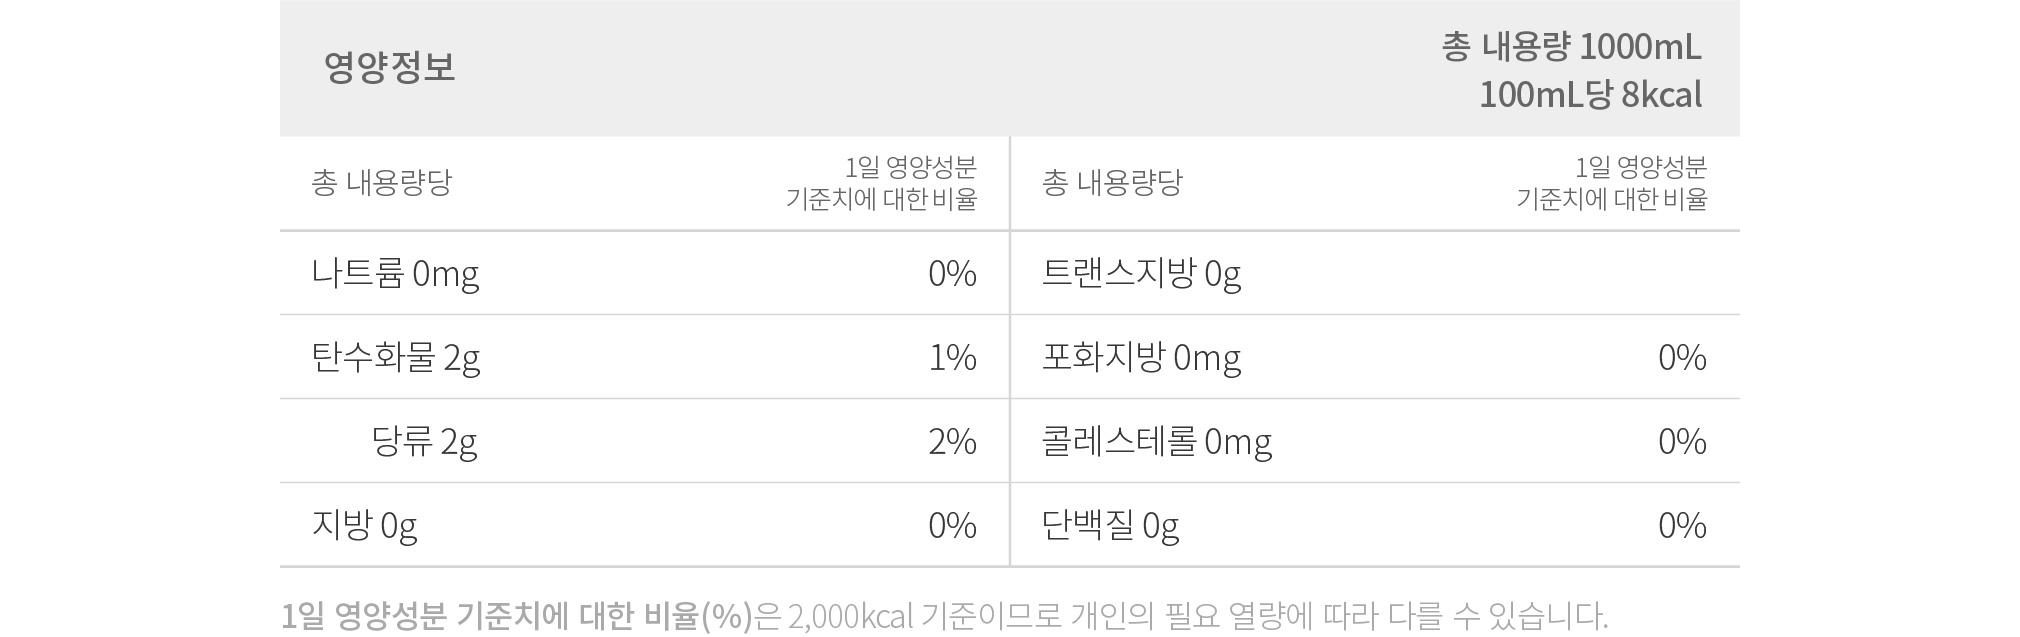Viewport: 2020px width, 637px height.
Task: Click the 트랜스지방 0g row label
Action: (x=1141, y=273)
